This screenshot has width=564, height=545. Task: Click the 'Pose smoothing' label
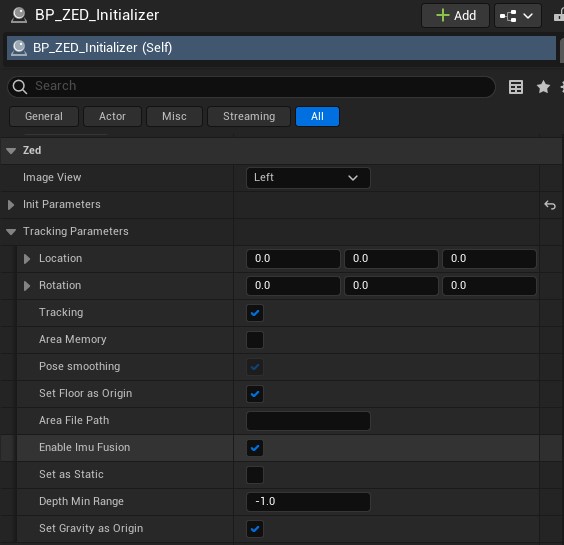click(79, 366)
